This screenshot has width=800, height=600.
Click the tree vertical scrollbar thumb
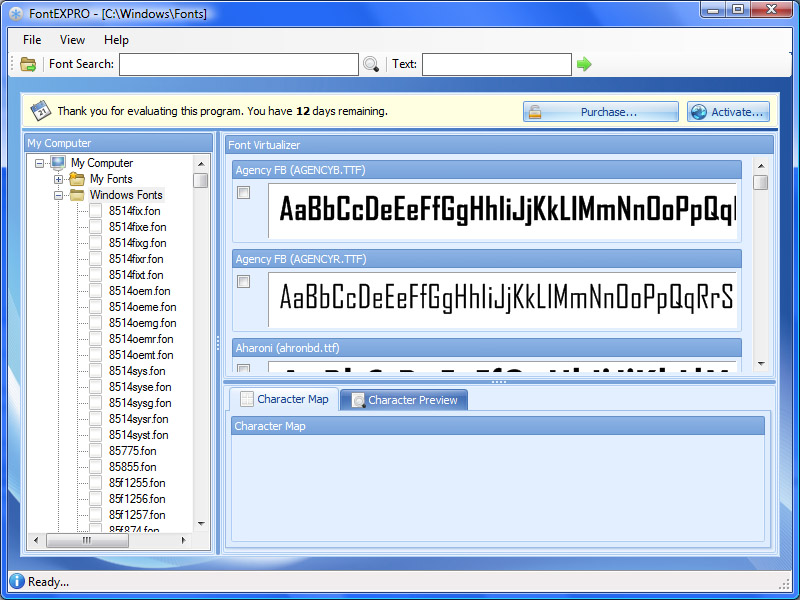201,181
